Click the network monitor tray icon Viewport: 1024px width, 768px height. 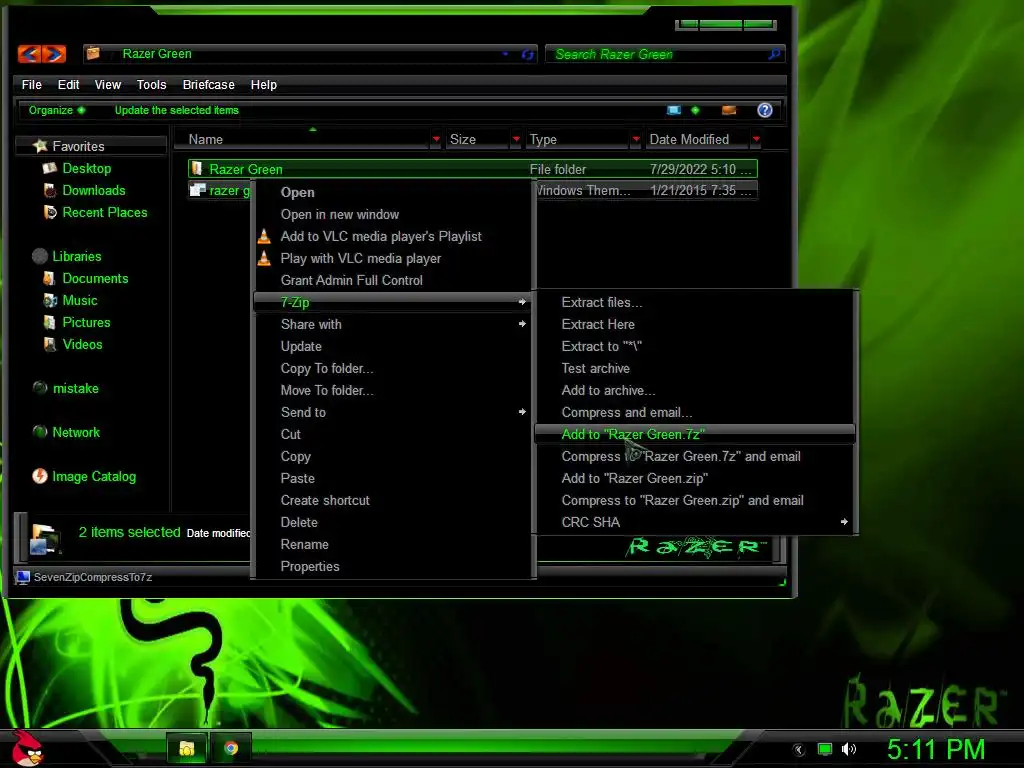[825, 749]
